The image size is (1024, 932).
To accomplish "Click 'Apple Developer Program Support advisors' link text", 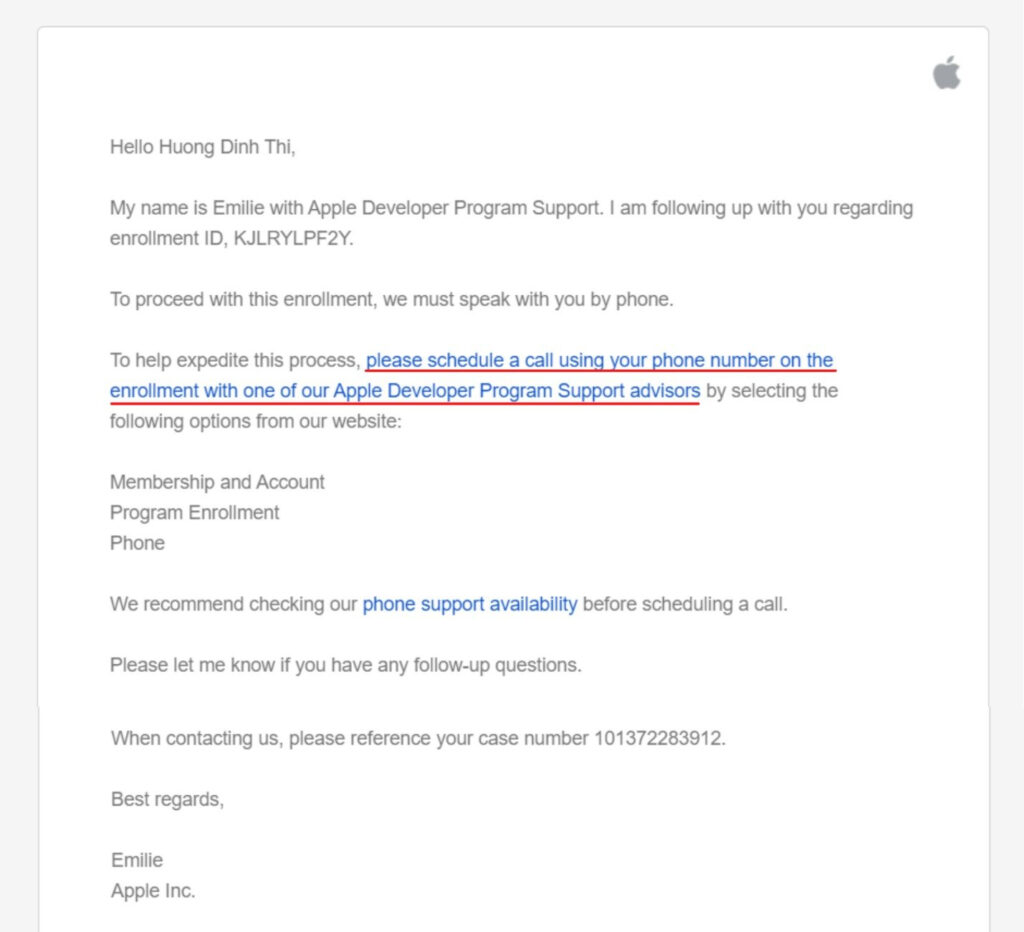I will tap(517, 391).
